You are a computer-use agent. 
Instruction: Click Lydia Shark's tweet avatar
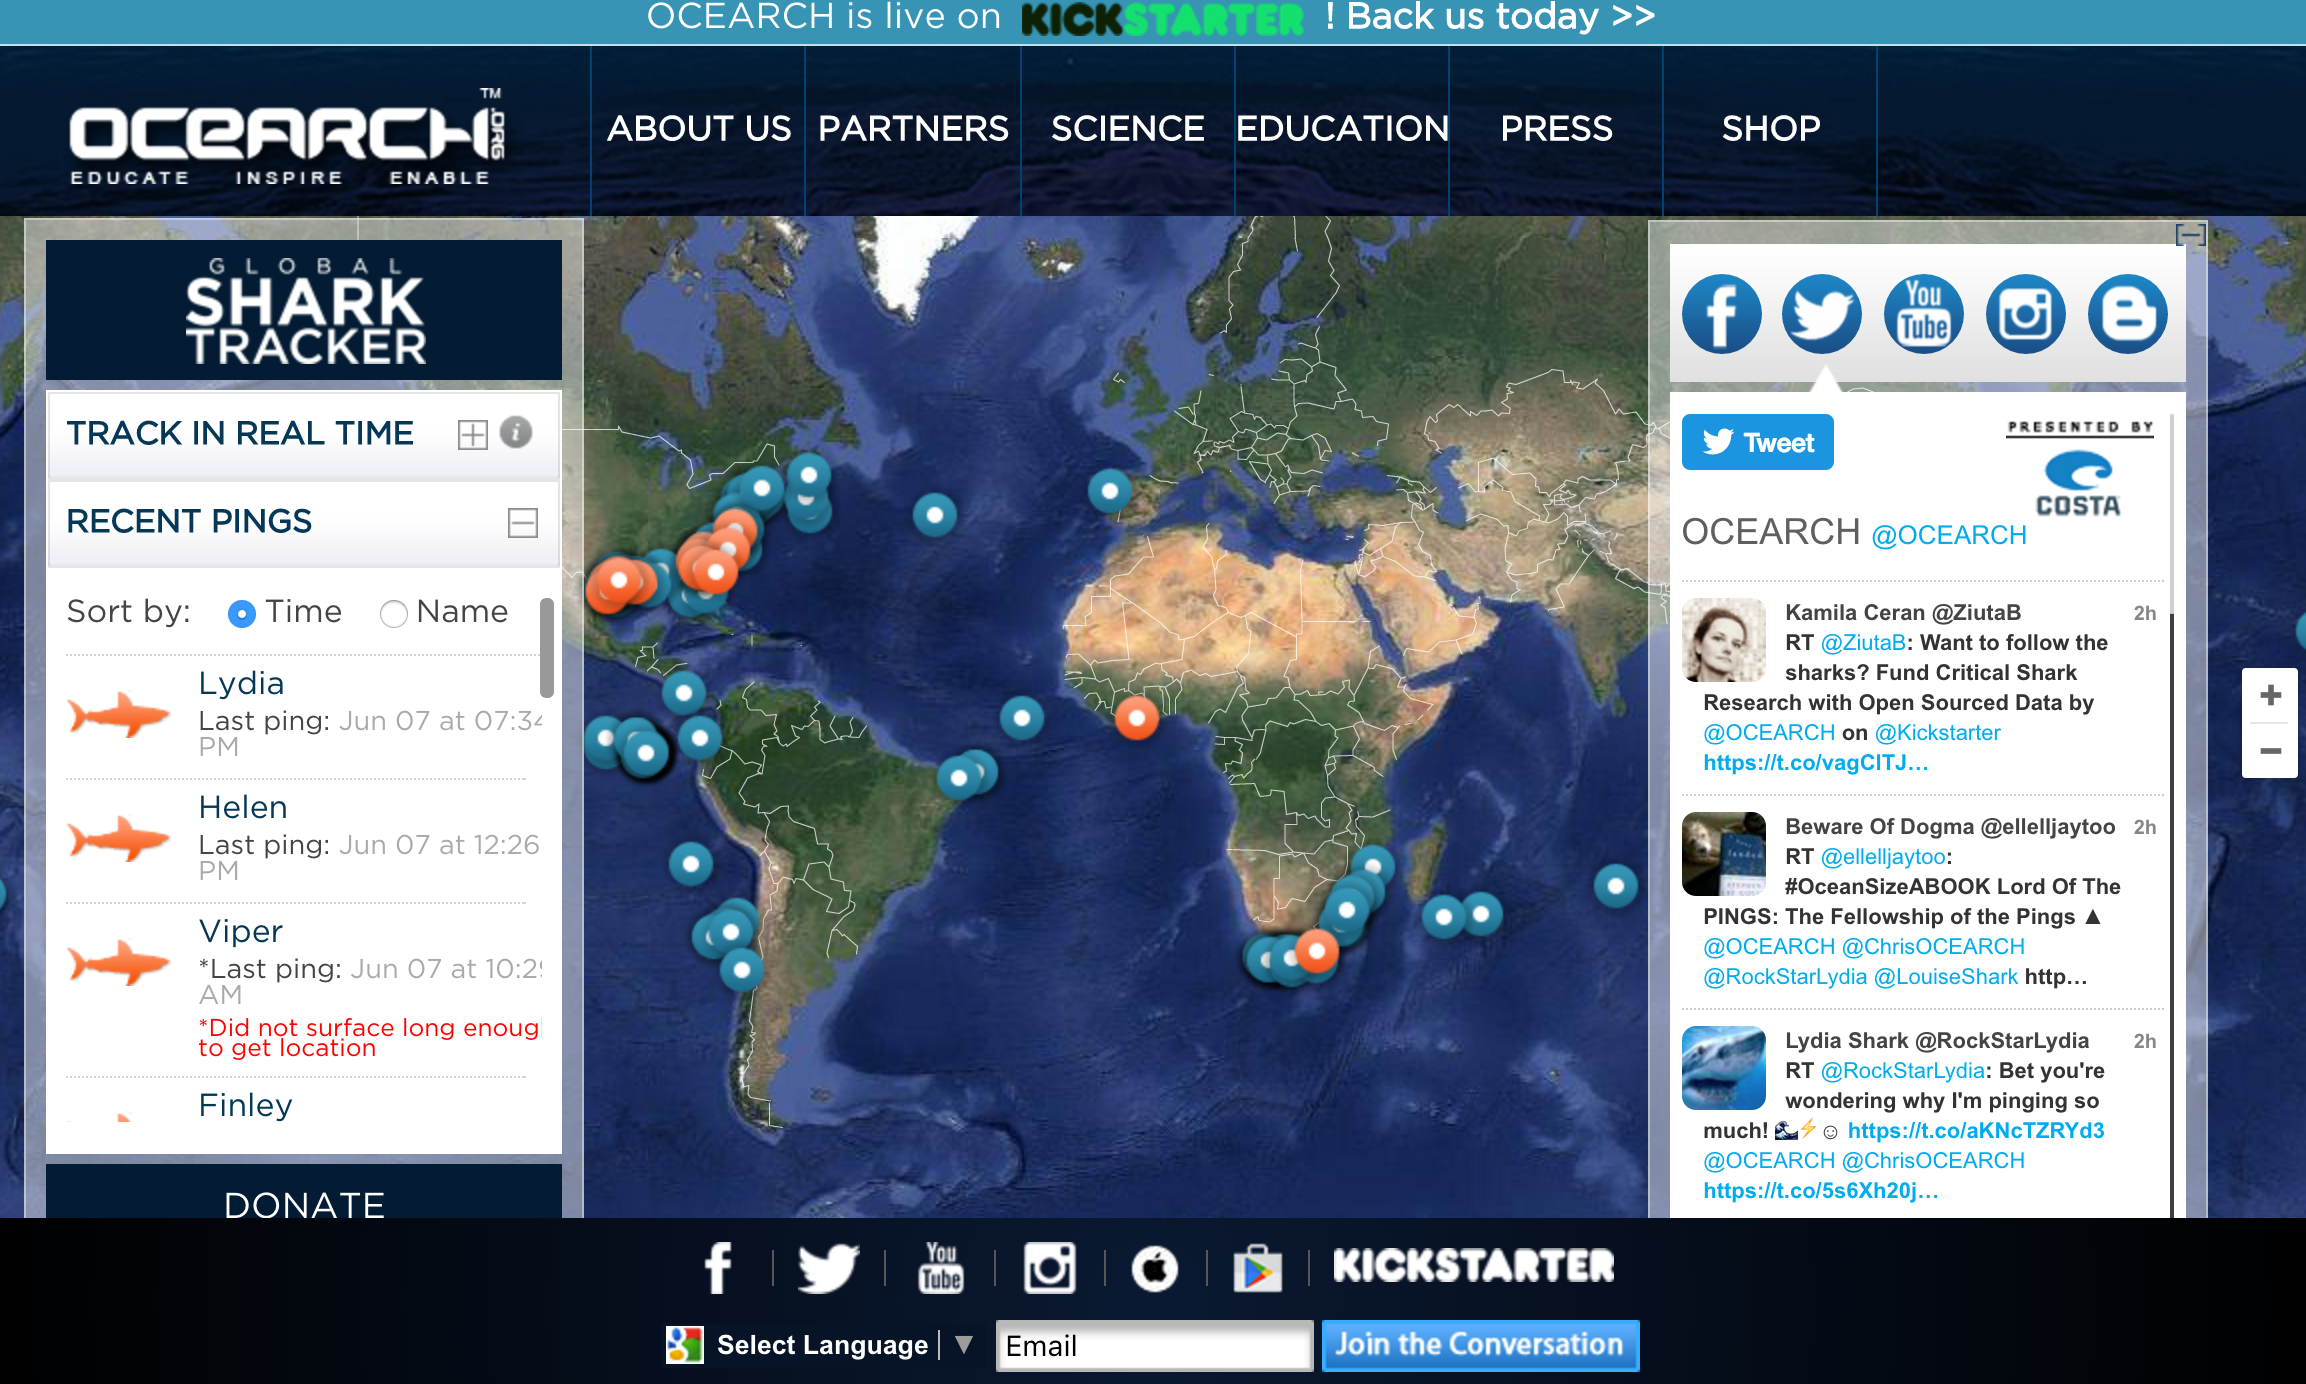[1724, 1068]
